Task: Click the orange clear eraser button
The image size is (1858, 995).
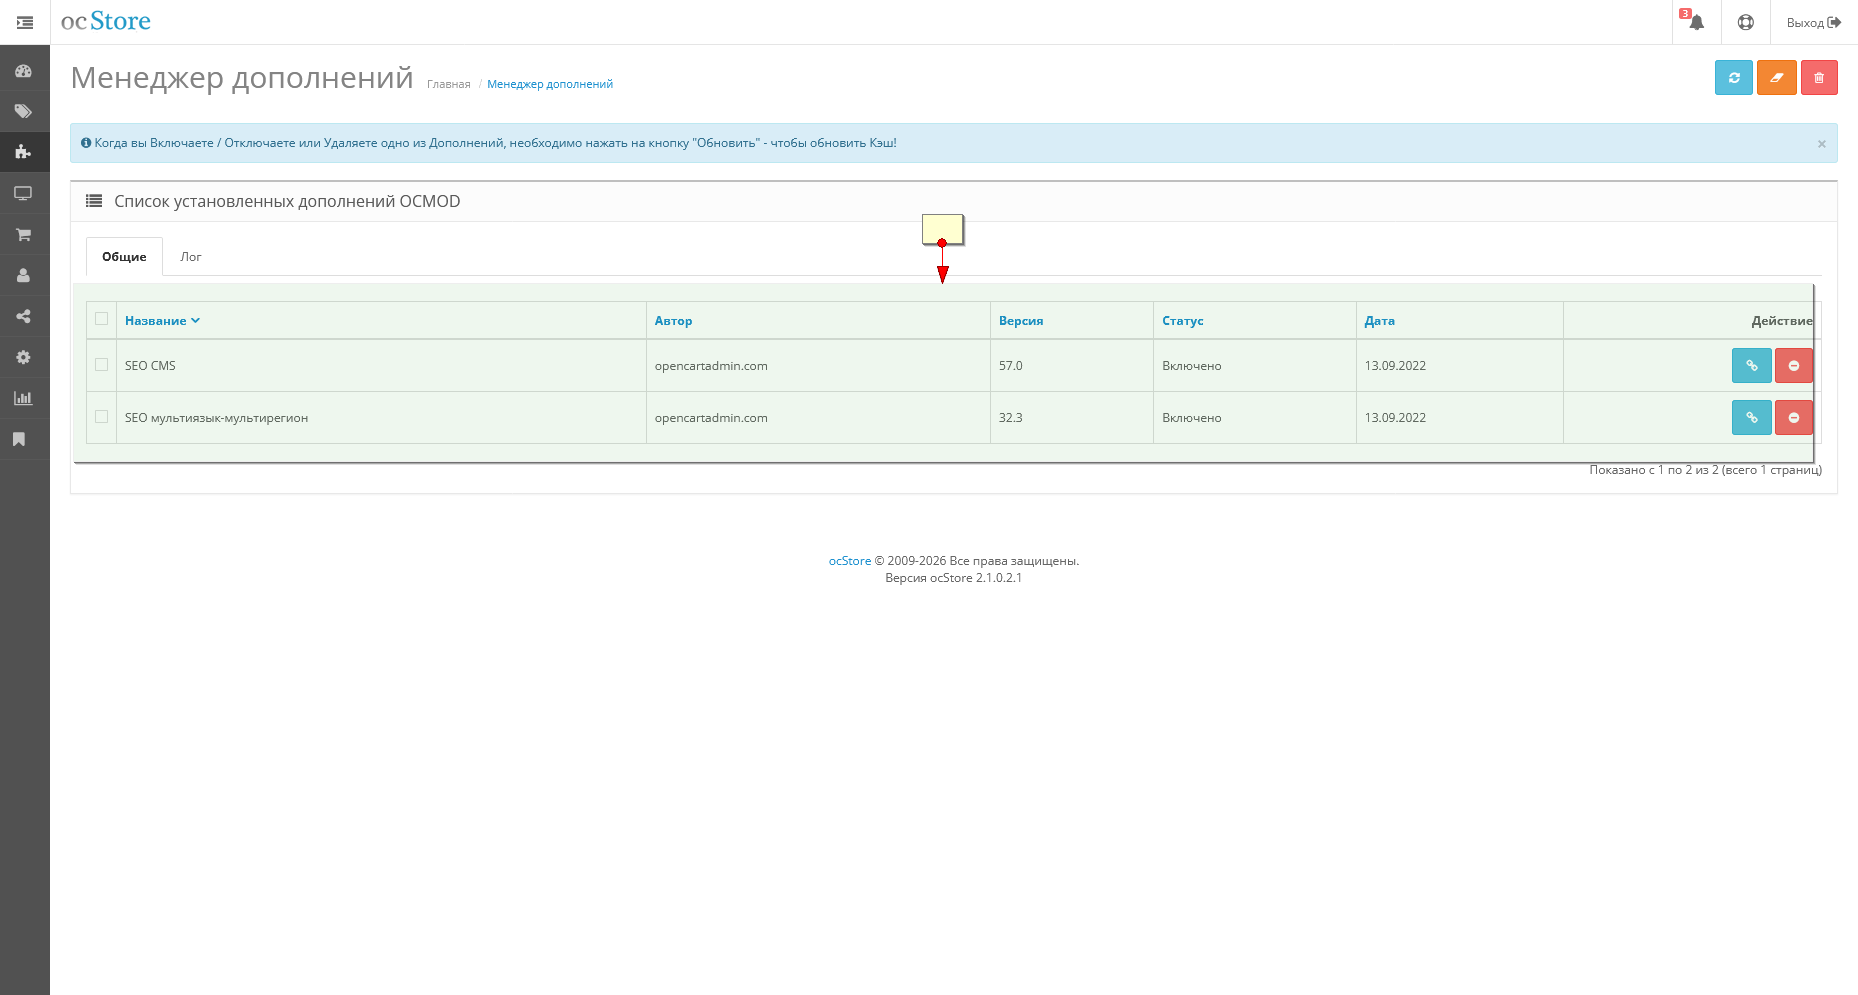Action: coord(1777,77)
